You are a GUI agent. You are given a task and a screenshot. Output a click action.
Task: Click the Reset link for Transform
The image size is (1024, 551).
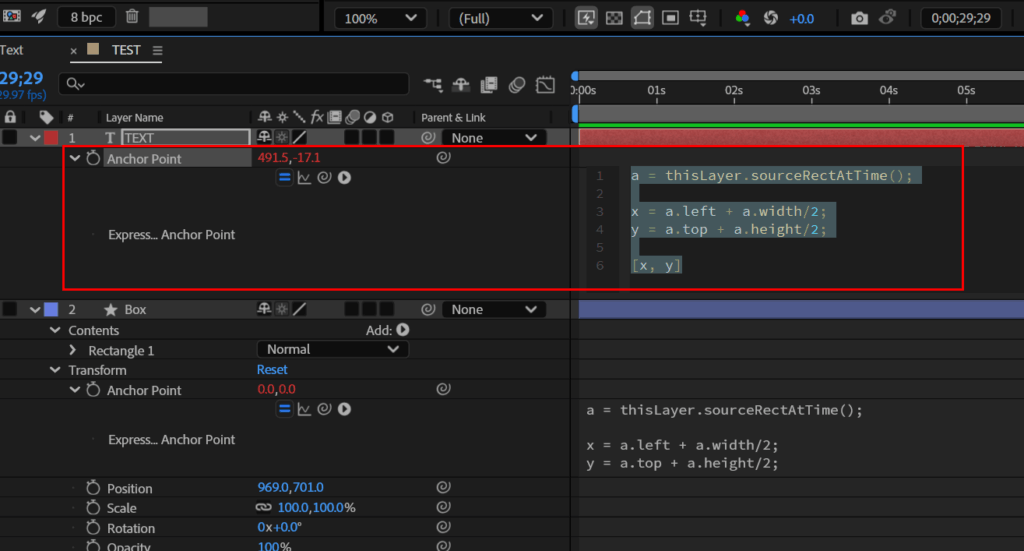(272, 370)
